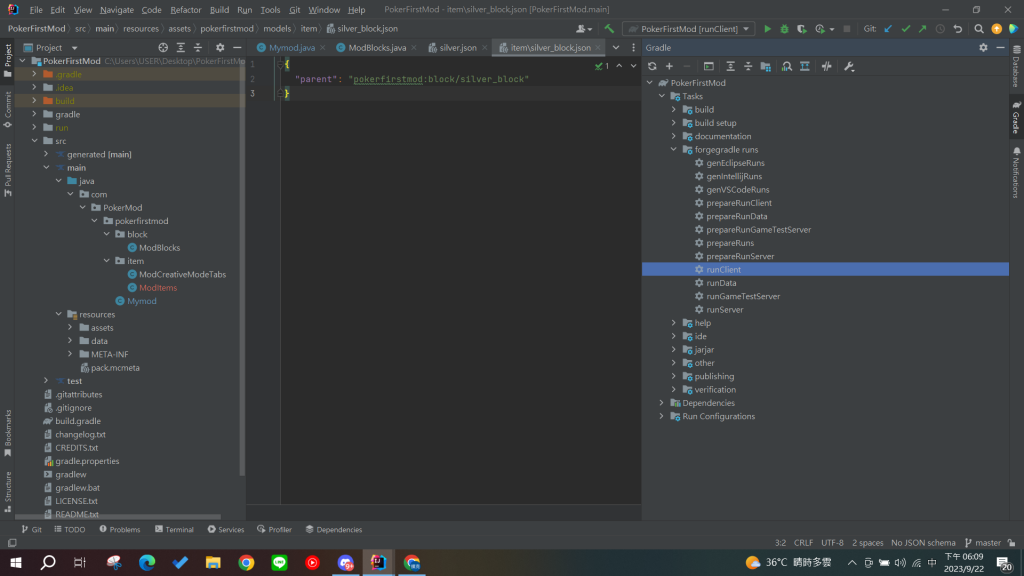Select build.gradle in the project tree

click(78, 421)
